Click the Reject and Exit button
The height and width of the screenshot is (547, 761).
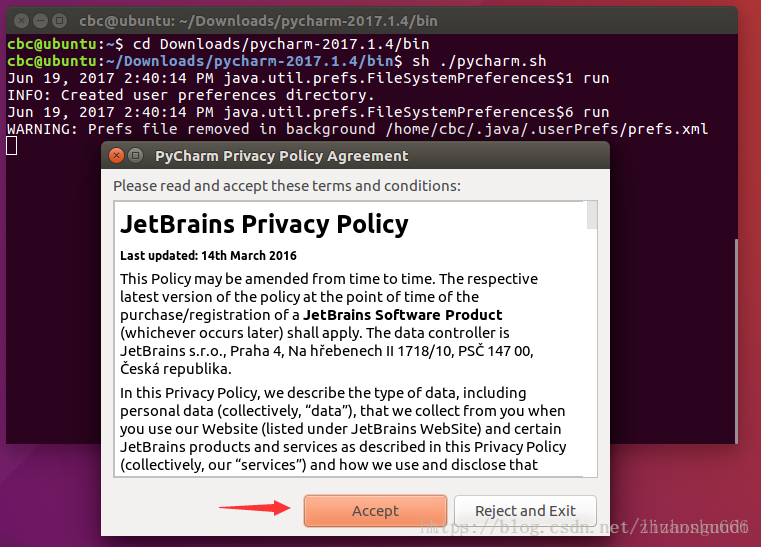[525, 511]
